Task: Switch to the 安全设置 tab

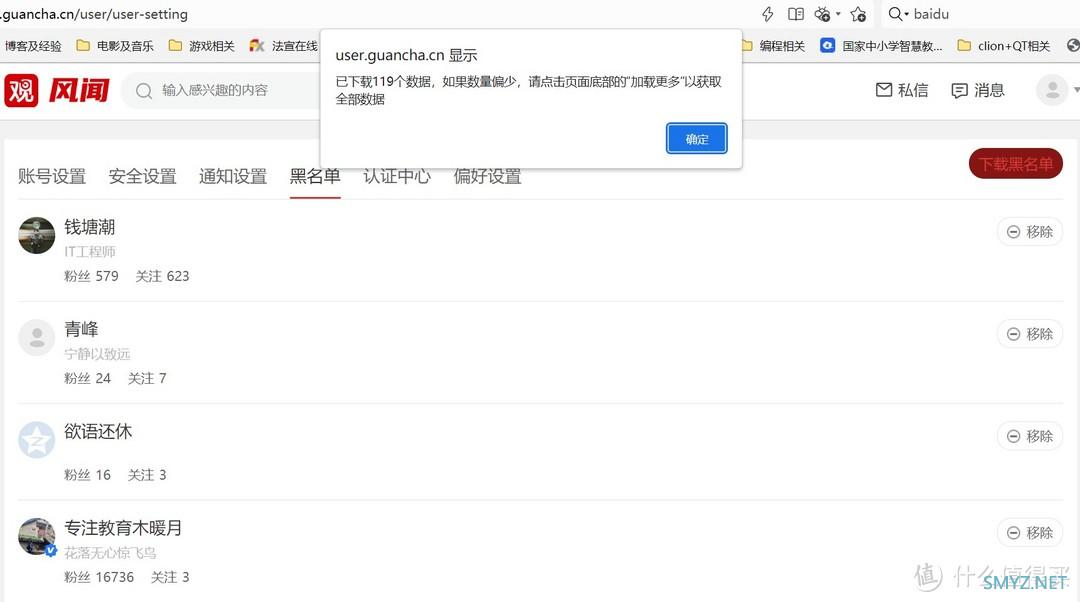Action: pos(142,176)
